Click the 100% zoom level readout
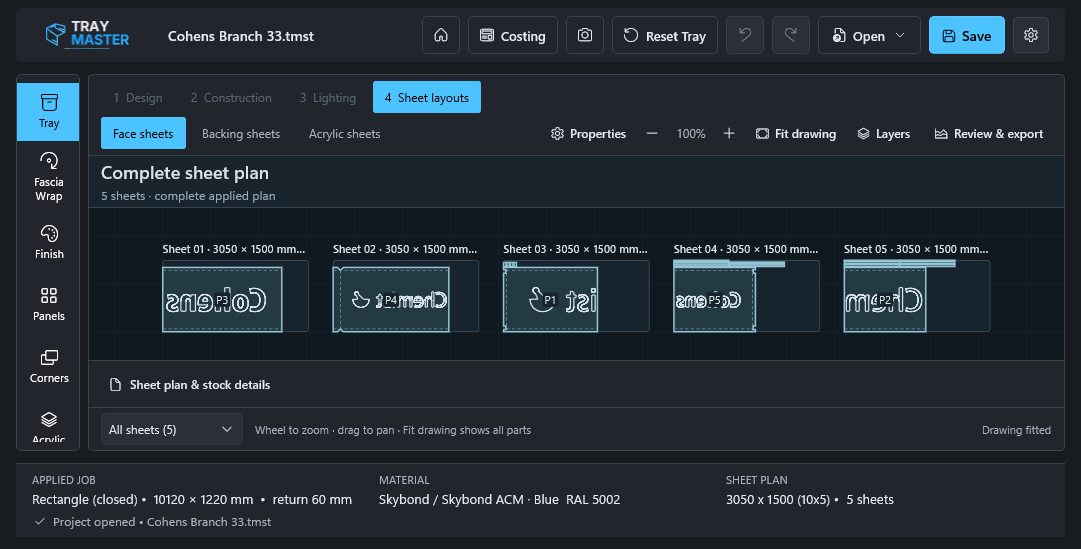The image size is (1081, 549). pos(690,133)
